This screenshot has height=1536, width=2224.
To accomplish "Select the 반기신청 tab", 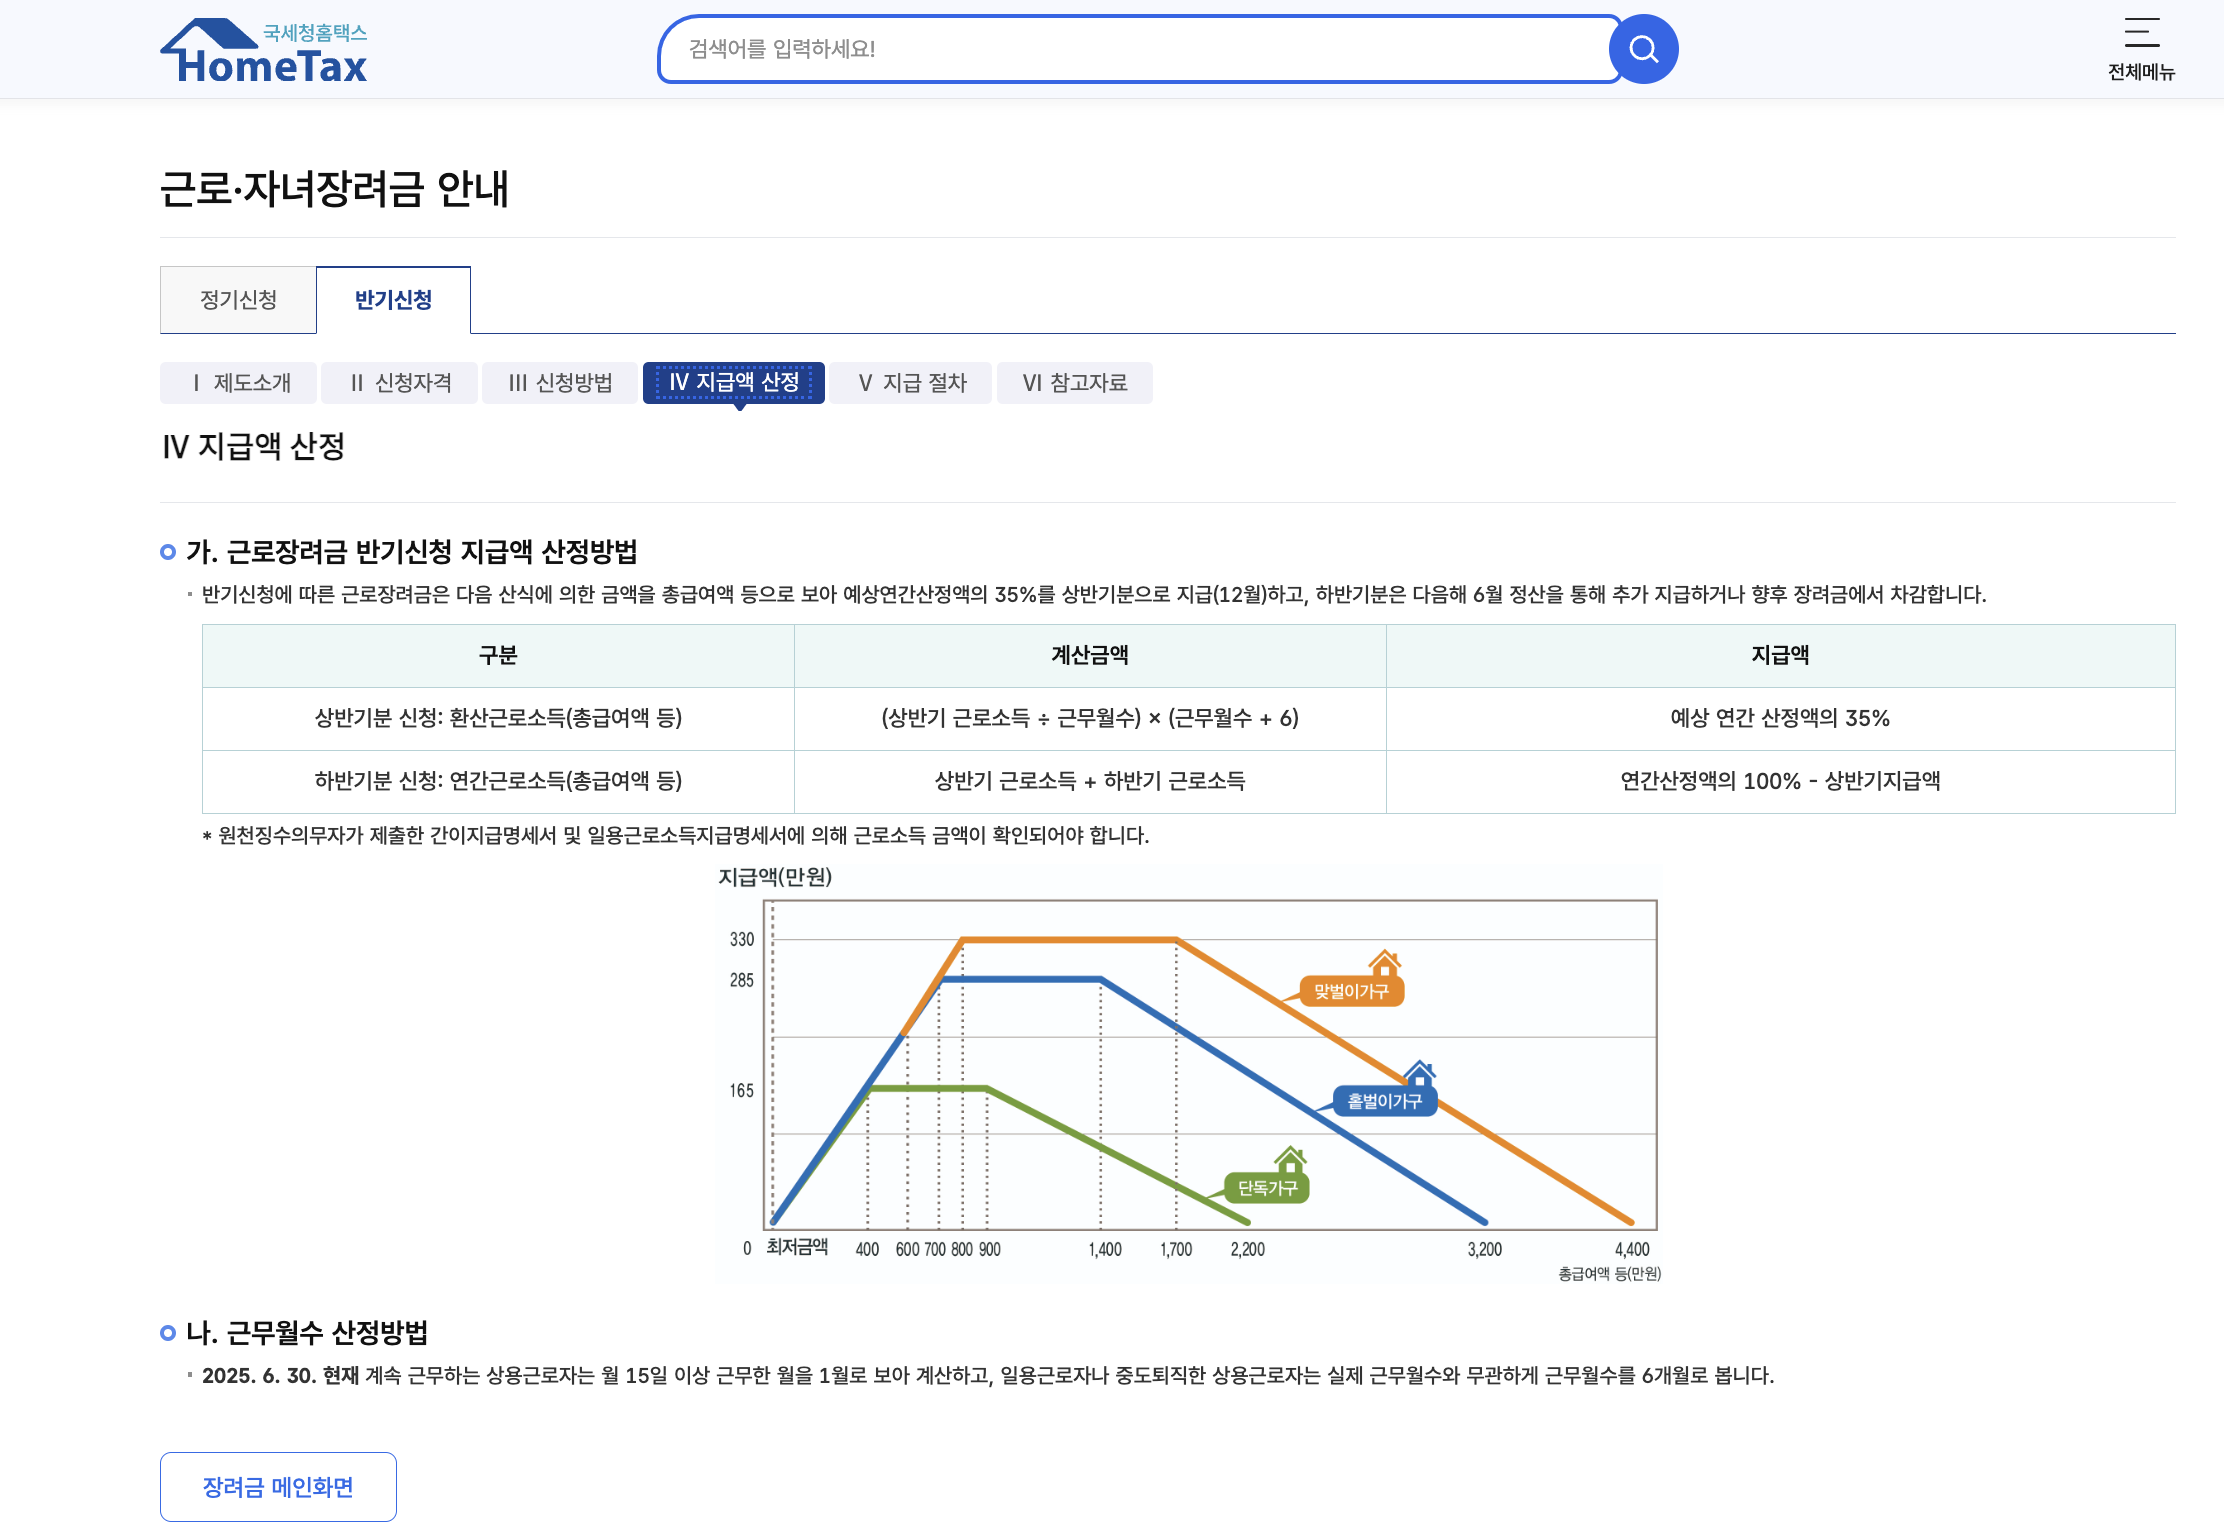I will pos(393,300).
